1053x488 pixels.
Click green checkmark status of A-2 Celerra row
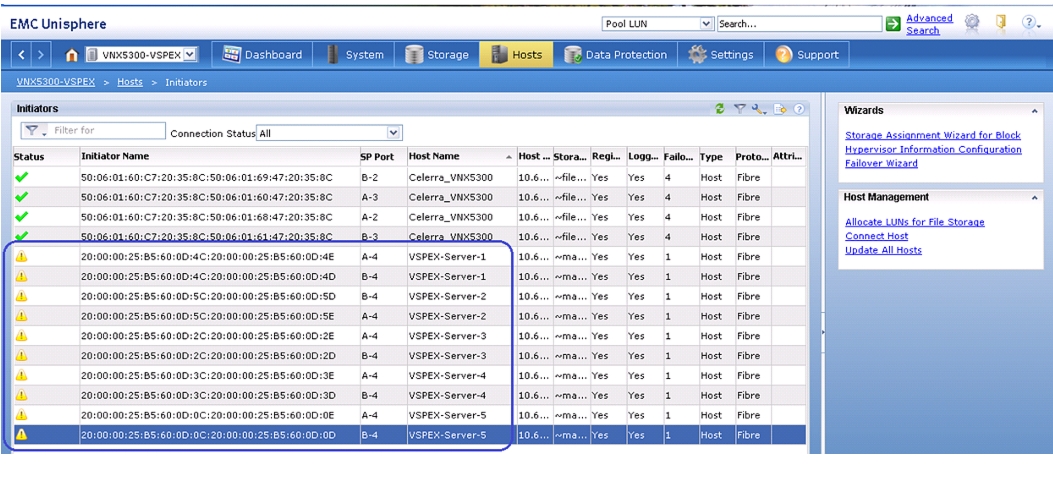[x=21, y=217]
